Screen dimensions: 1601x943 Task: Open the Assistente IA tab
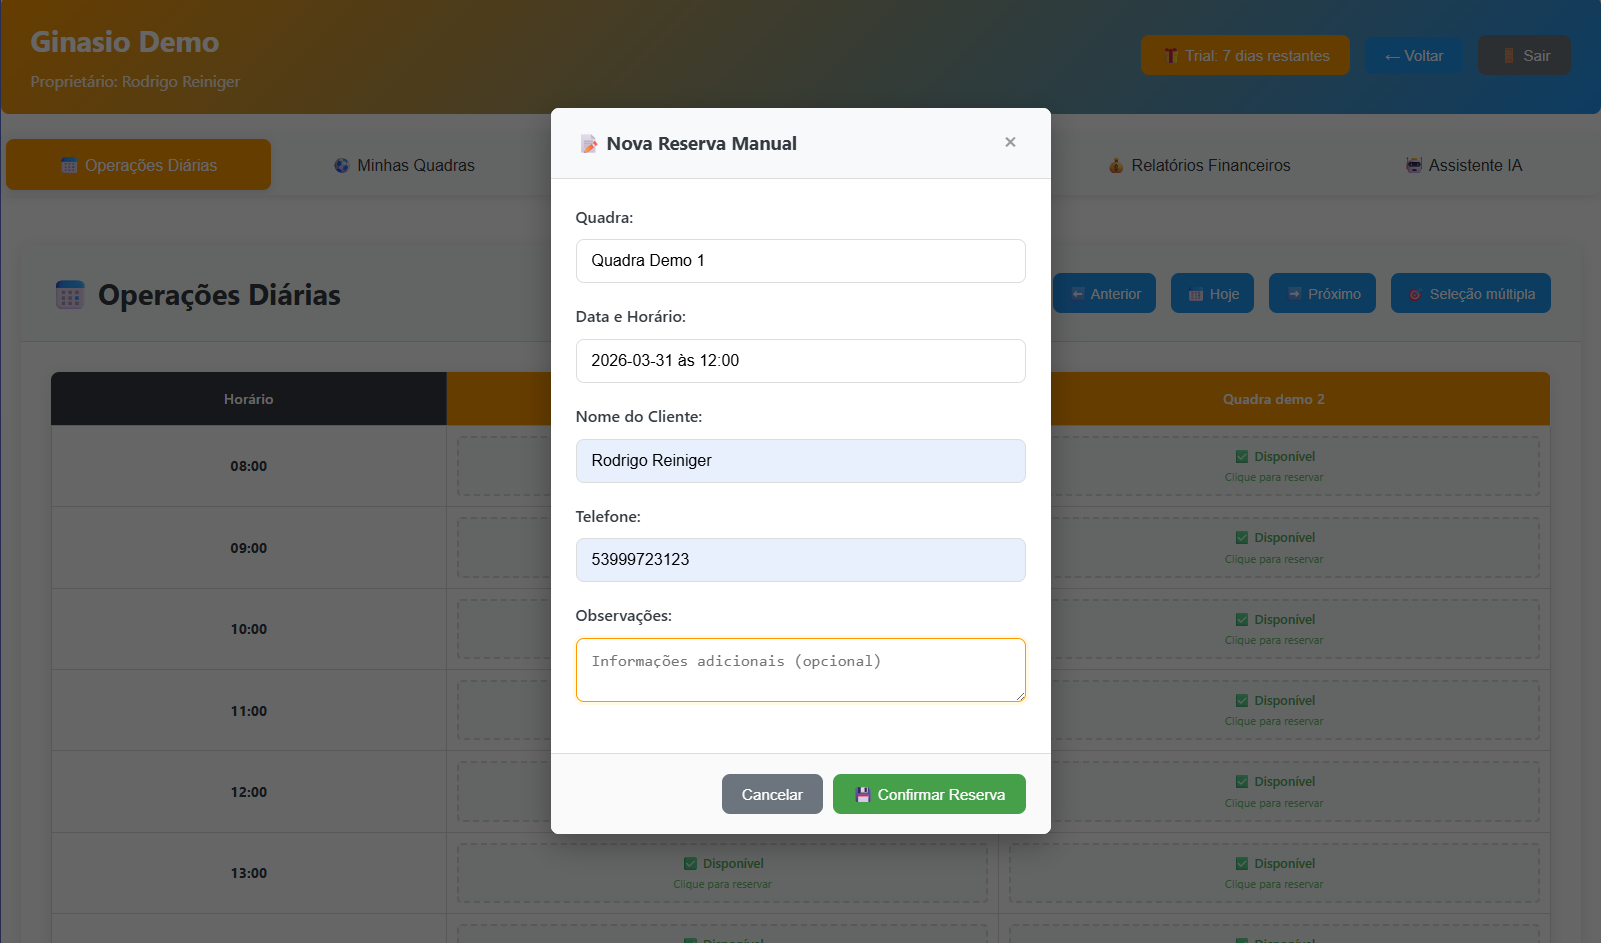(1463, 165)
